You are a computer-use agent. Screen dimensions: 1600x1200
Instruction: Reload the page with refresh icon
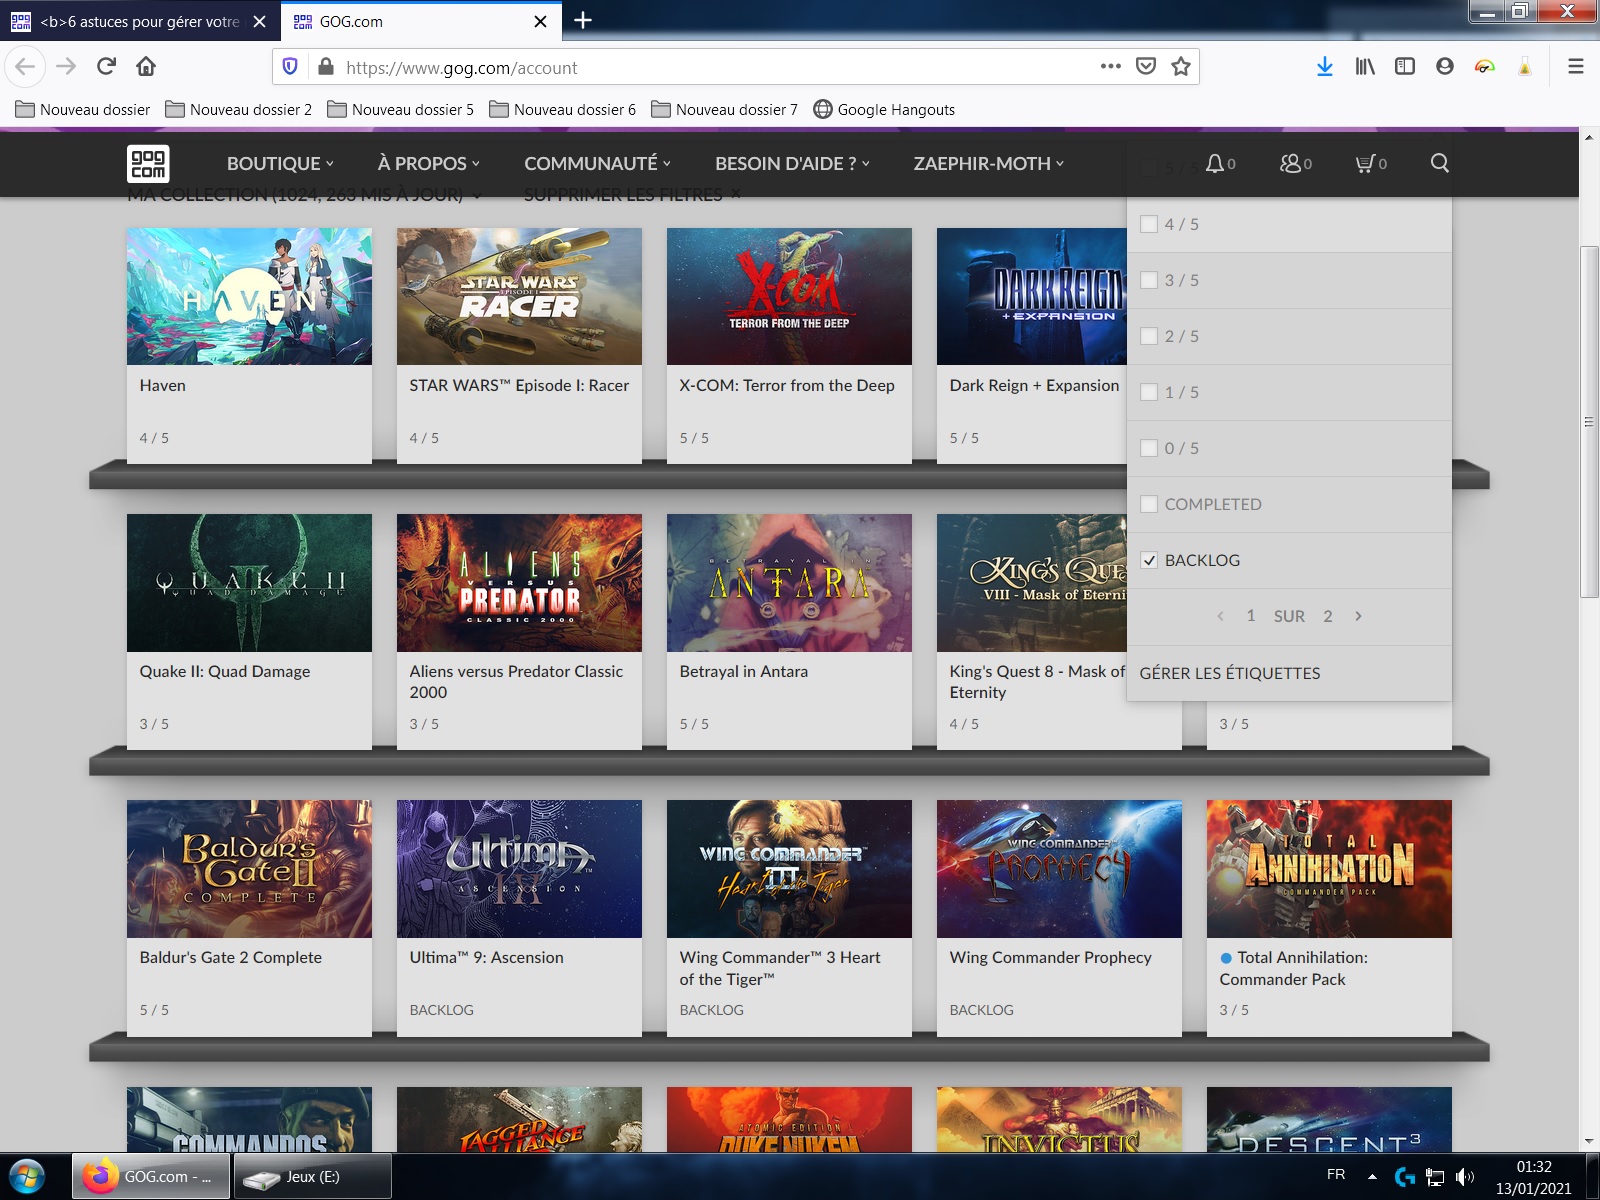click(x=106, y=66)
